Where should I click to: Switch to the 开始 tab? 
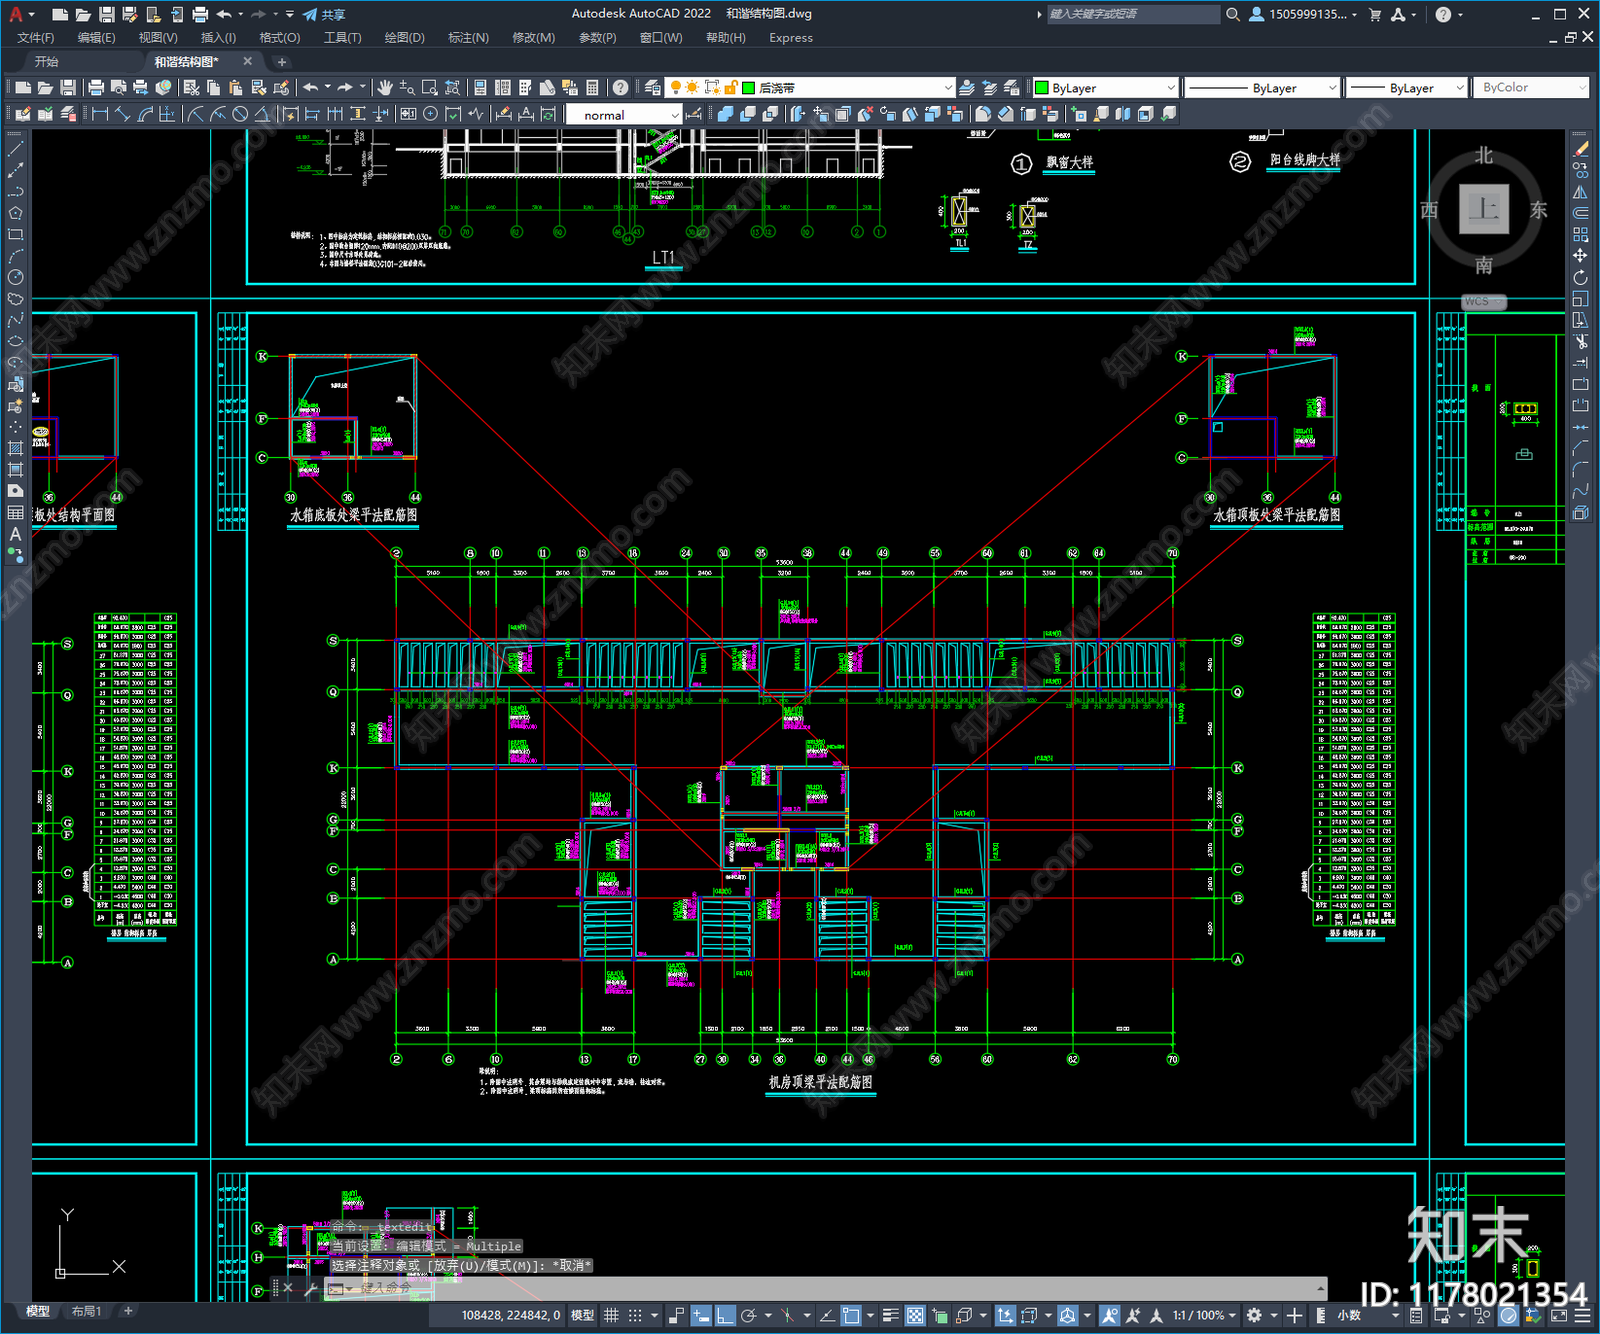pyautogui.click(x=47, y=62)
